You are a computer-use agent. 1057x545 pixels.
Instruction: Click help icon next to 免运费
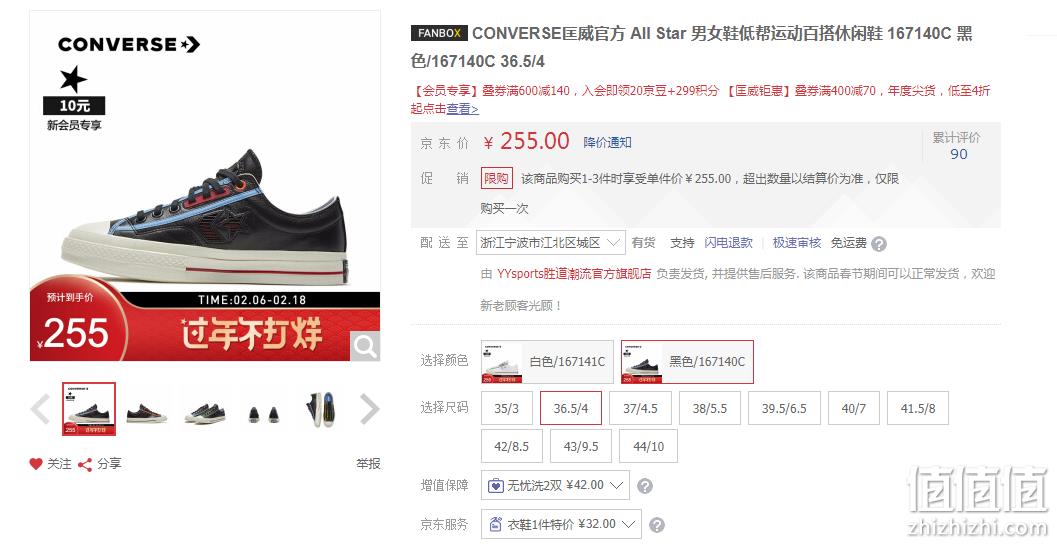click(878, 244)
